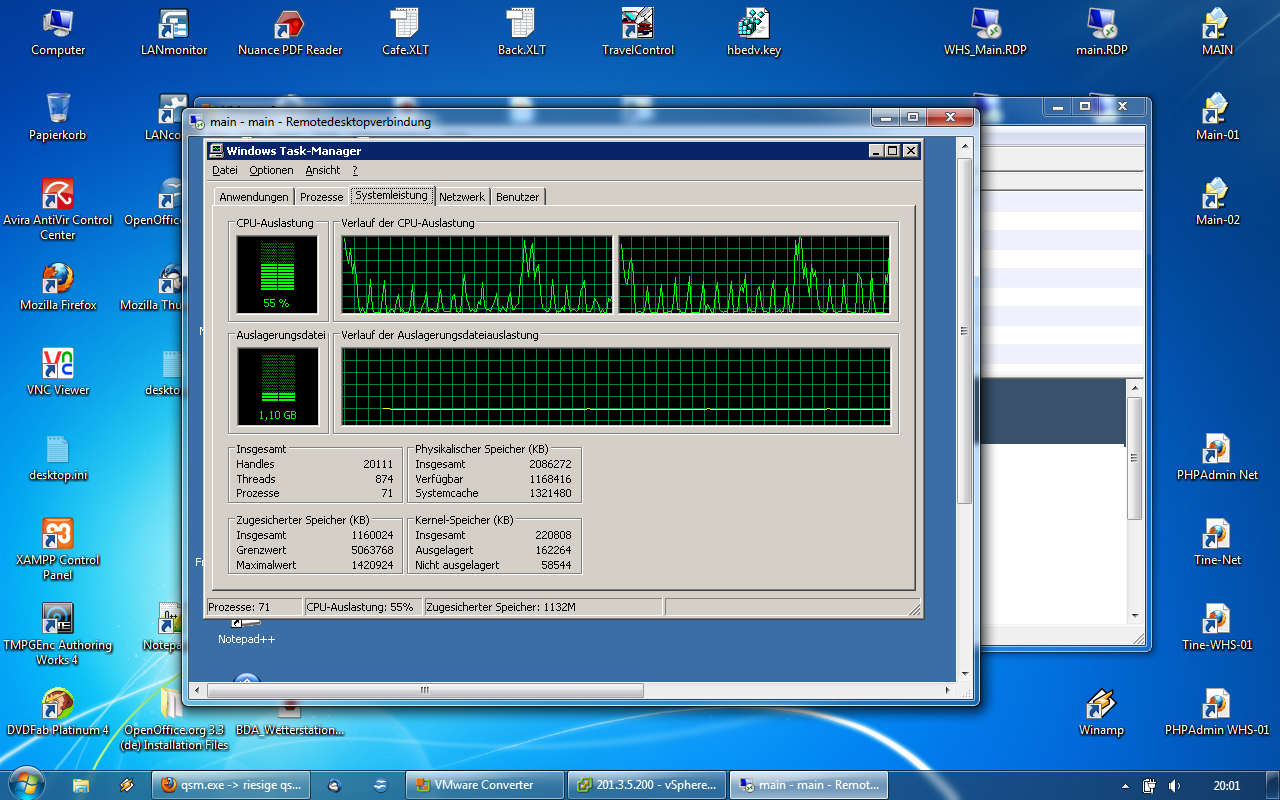Open Datei menu in Task-Manager

click(x=225, y=171)
